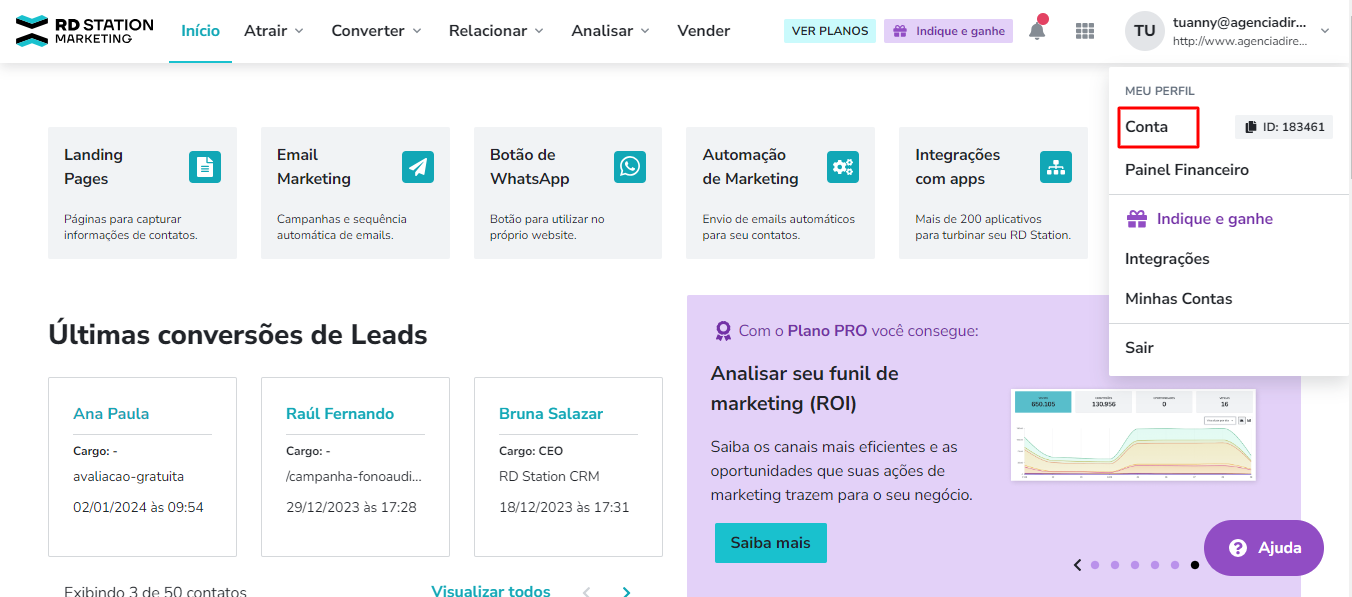This screenshot has height=597, width=1352.
Task: Click the Automação de Marketing gears icon
Action: tap(843, 166)
